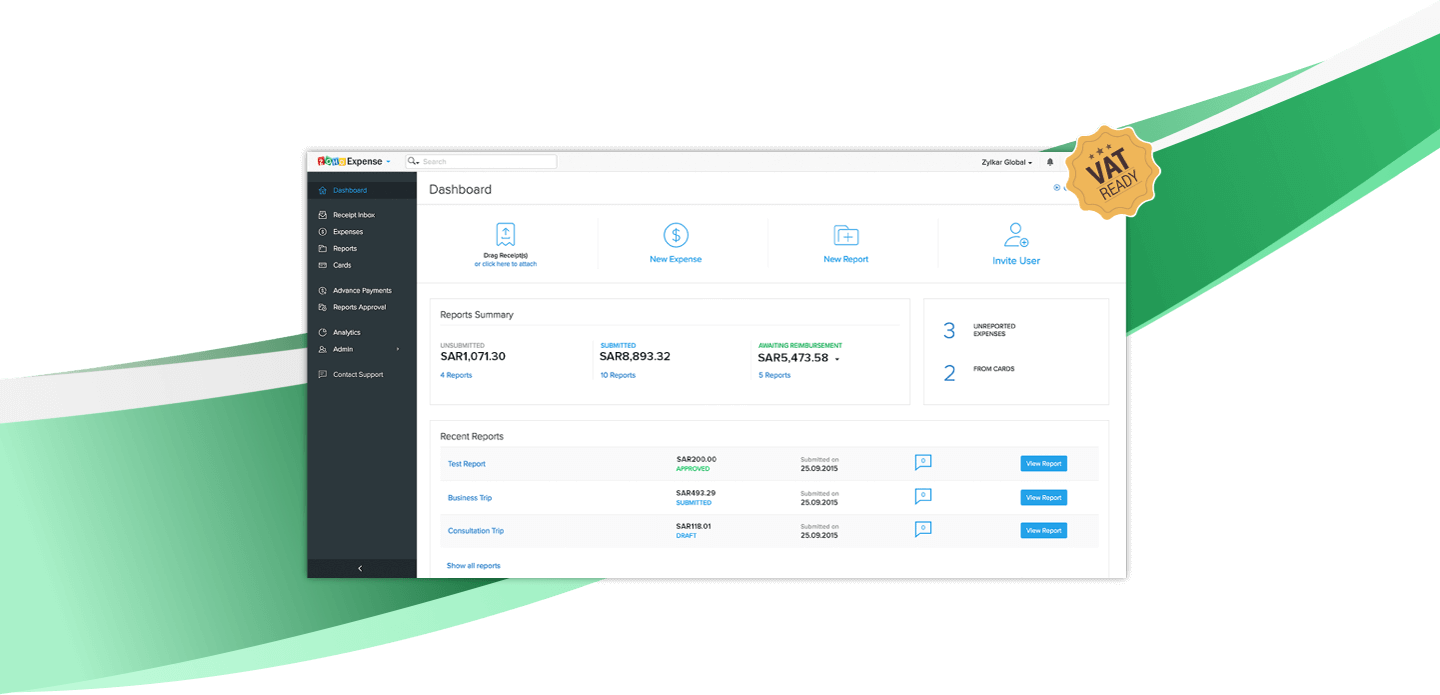The width and height of the screenshot is (1440, 695).
Task: Open the Zylkar Global organization dropdown
Action: 1007,162
